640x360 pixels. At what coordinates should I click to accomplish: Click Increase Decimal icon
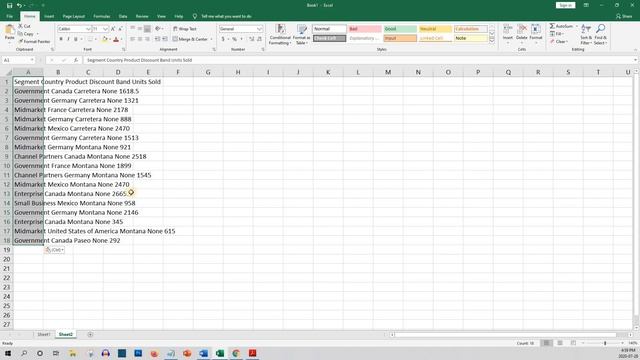(251, 39)
